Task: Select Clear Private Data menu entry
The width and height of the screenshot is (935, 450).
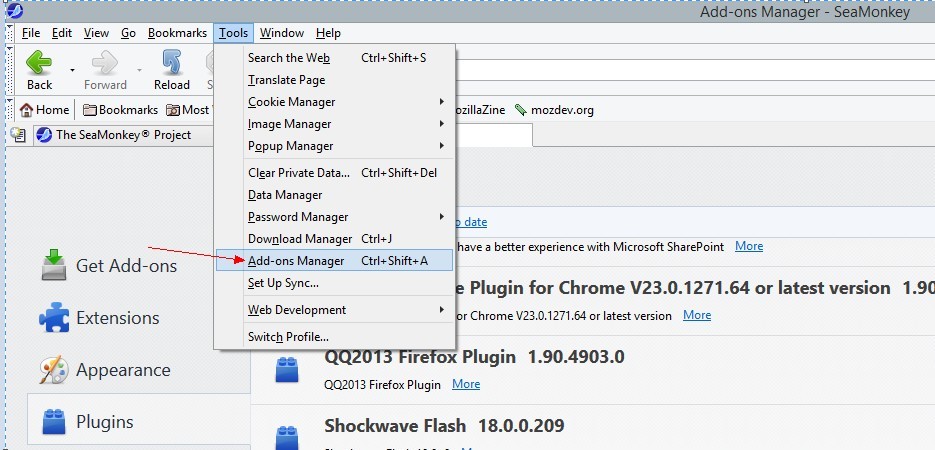Action: [298, 173]
